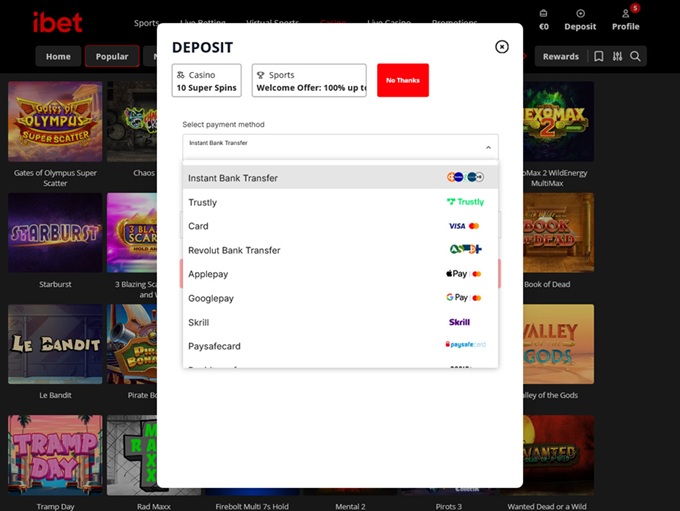Choose Instant Bank Transfer payment option
The image size is (680, 511).
[x=340, y=178]
